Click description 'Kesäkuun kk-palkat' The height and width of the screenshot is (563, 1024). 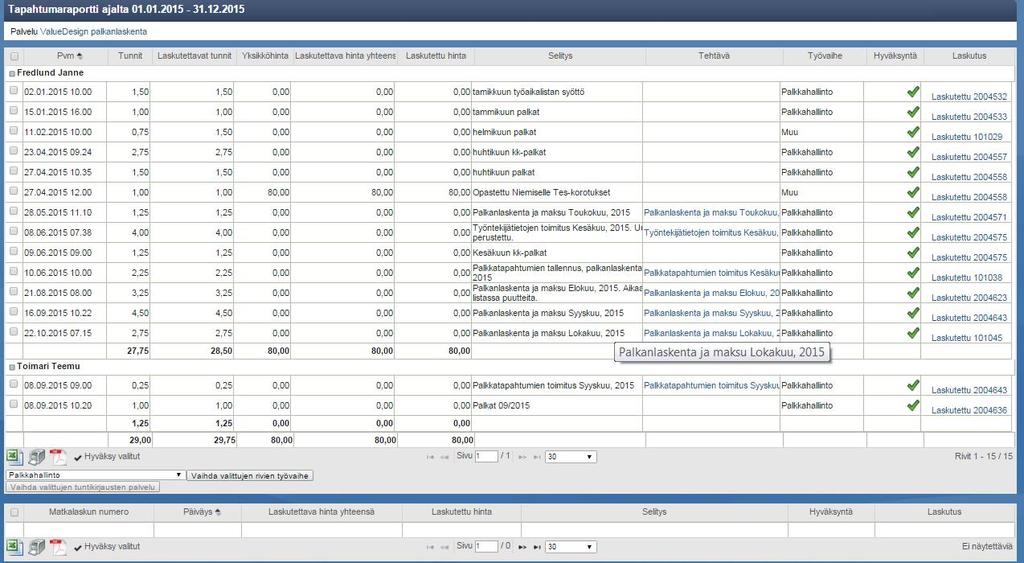509,253
